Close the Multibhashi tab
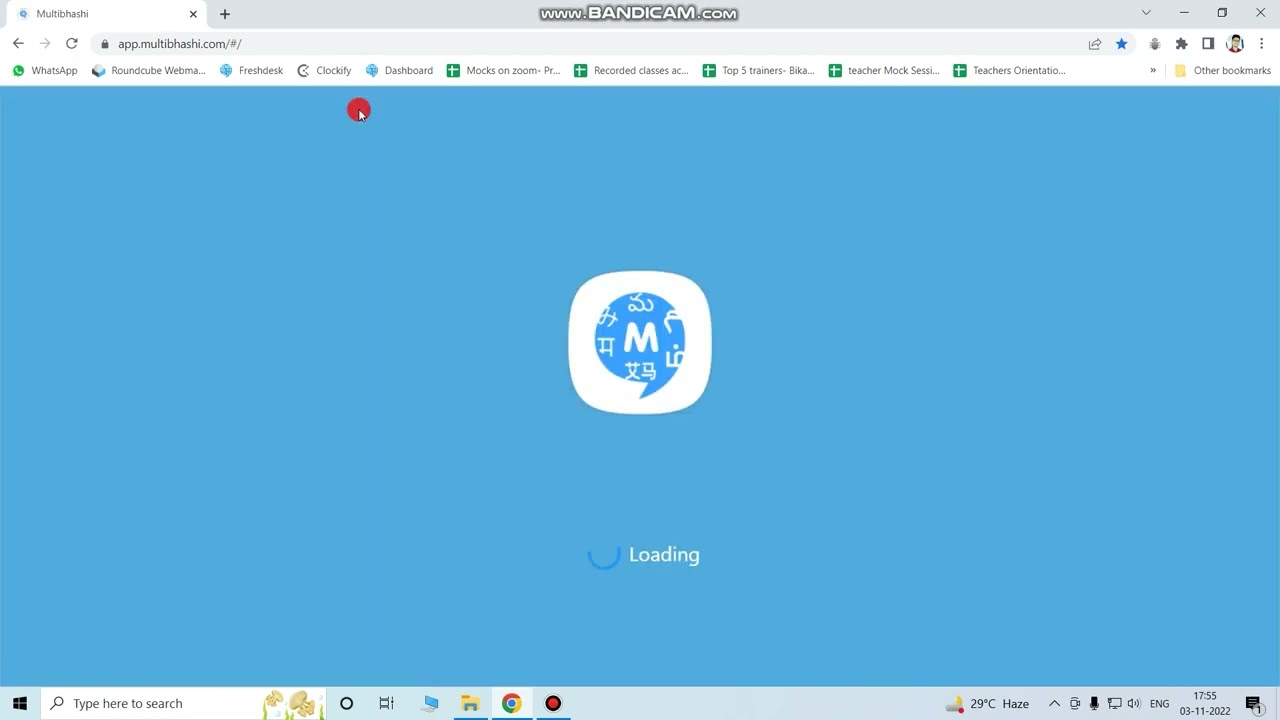 [x=193, y=14]
